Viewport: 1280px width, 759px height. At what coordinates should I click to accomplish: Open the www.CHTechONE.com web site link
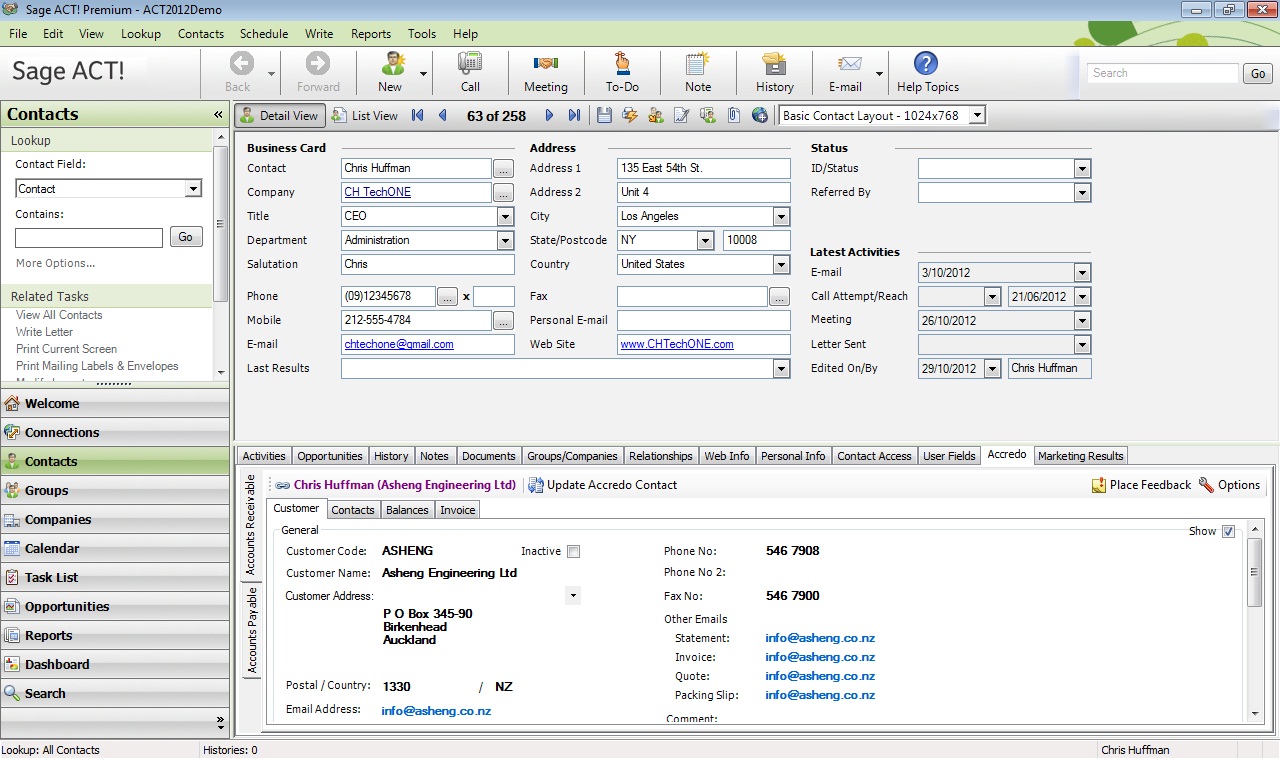click(677, 344)
